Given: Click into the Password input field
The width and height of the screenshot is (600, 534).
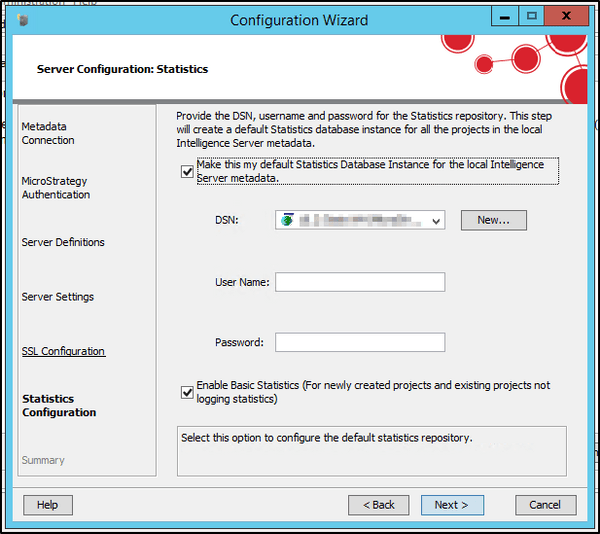Looking at the screenshot, I should pos(360,342).
